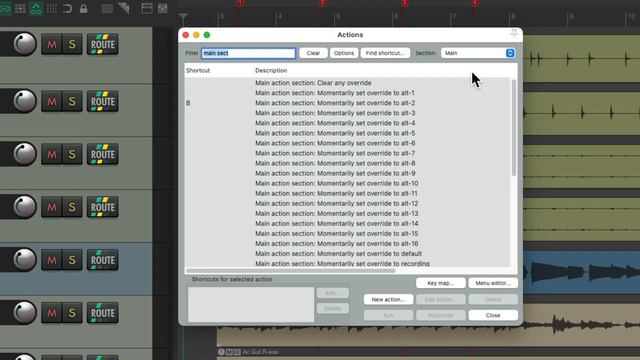Click the shortcuts list box for selected action
The height and width of the screenshot is (360, 640).
[x=251, y=304]
